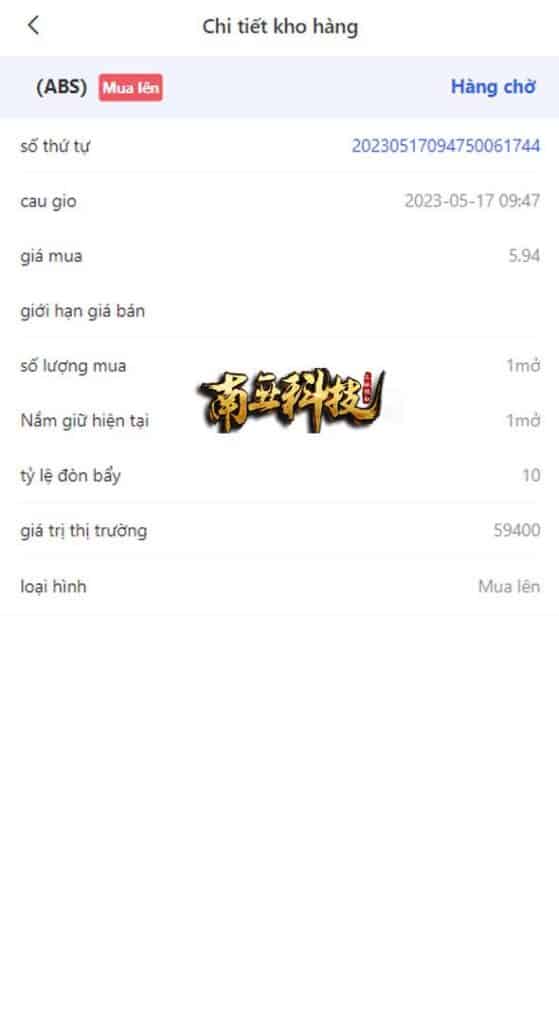This screenshot has width=559, height=1024.
Task: Select the (ABS) stock code label
Action: (61, 87)
